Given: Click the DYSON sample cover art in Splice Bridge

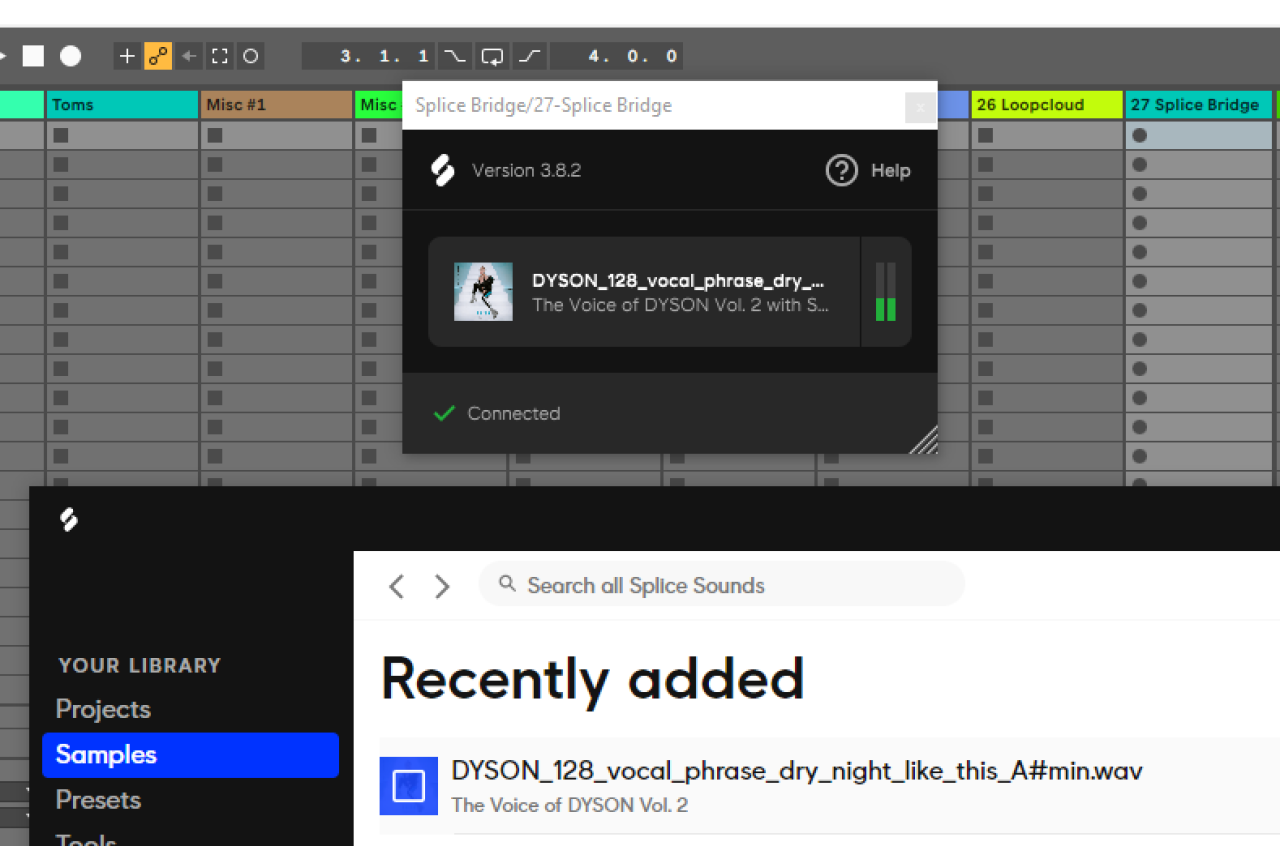Looking at the screenshot, I should coord(483,292).
